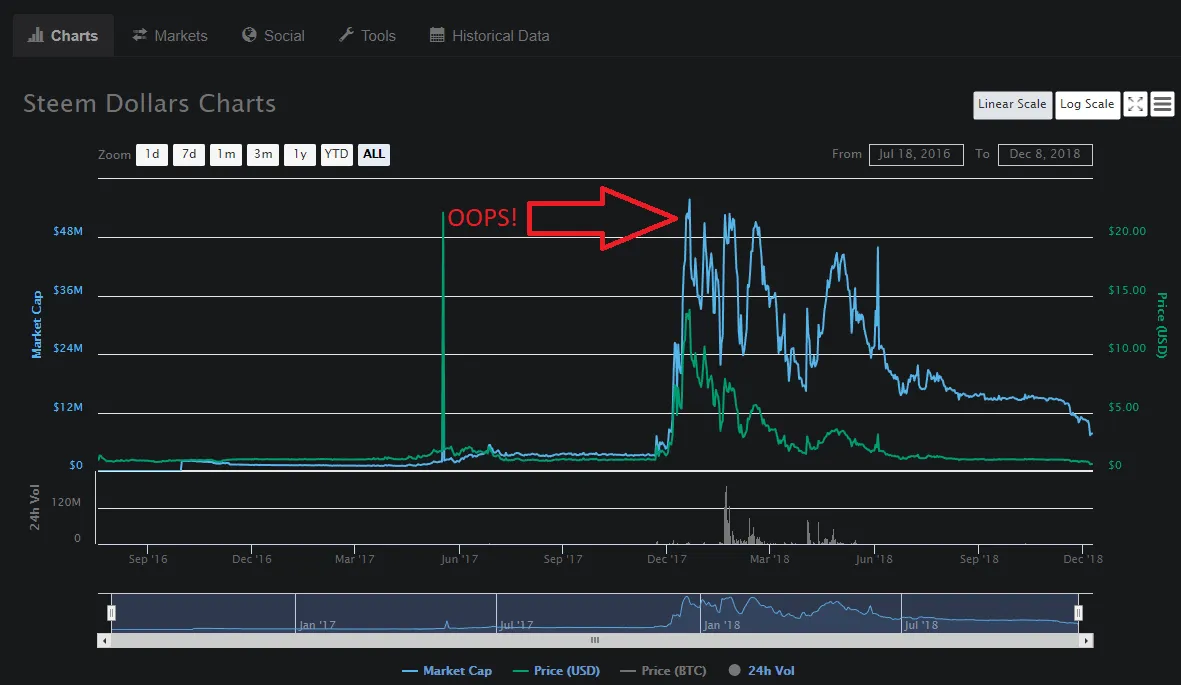The image size is (1181, 685).
Task: Click the bar chart icon on Charts tab
Action: click(x=35, y=35)
